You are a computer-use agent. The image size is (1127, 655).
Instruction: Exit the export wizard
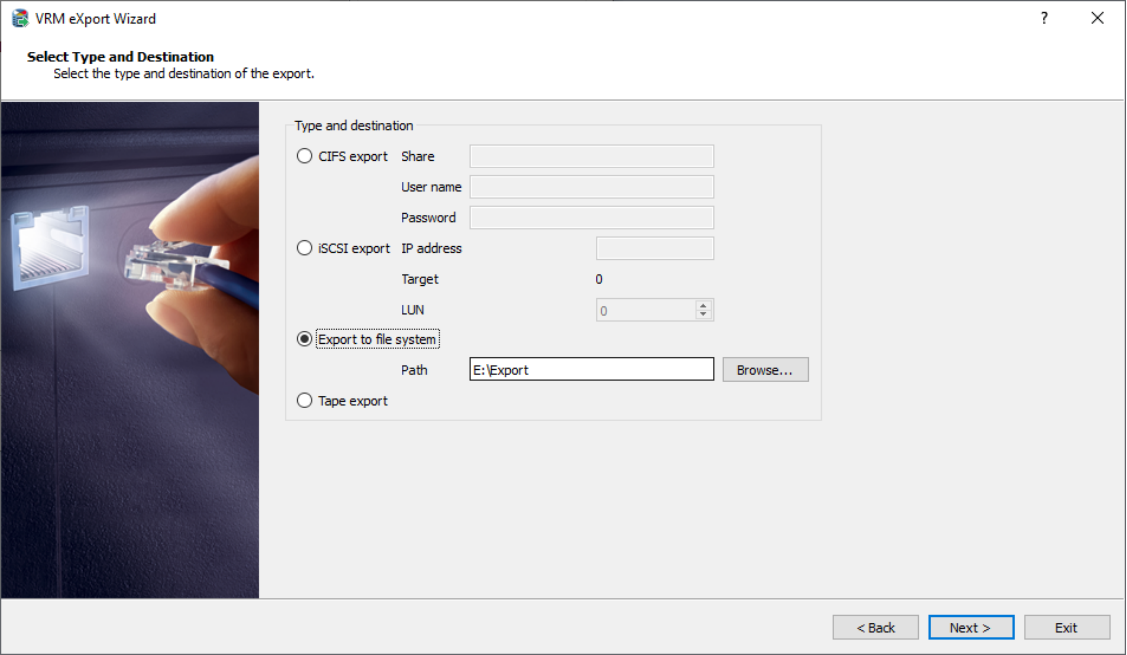1067,628
